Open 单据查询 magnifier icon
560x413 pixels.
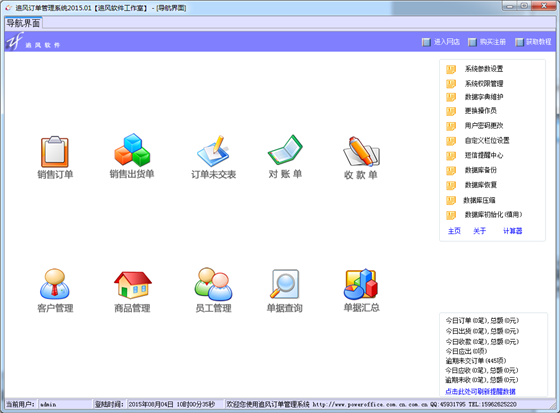(285, 284)
